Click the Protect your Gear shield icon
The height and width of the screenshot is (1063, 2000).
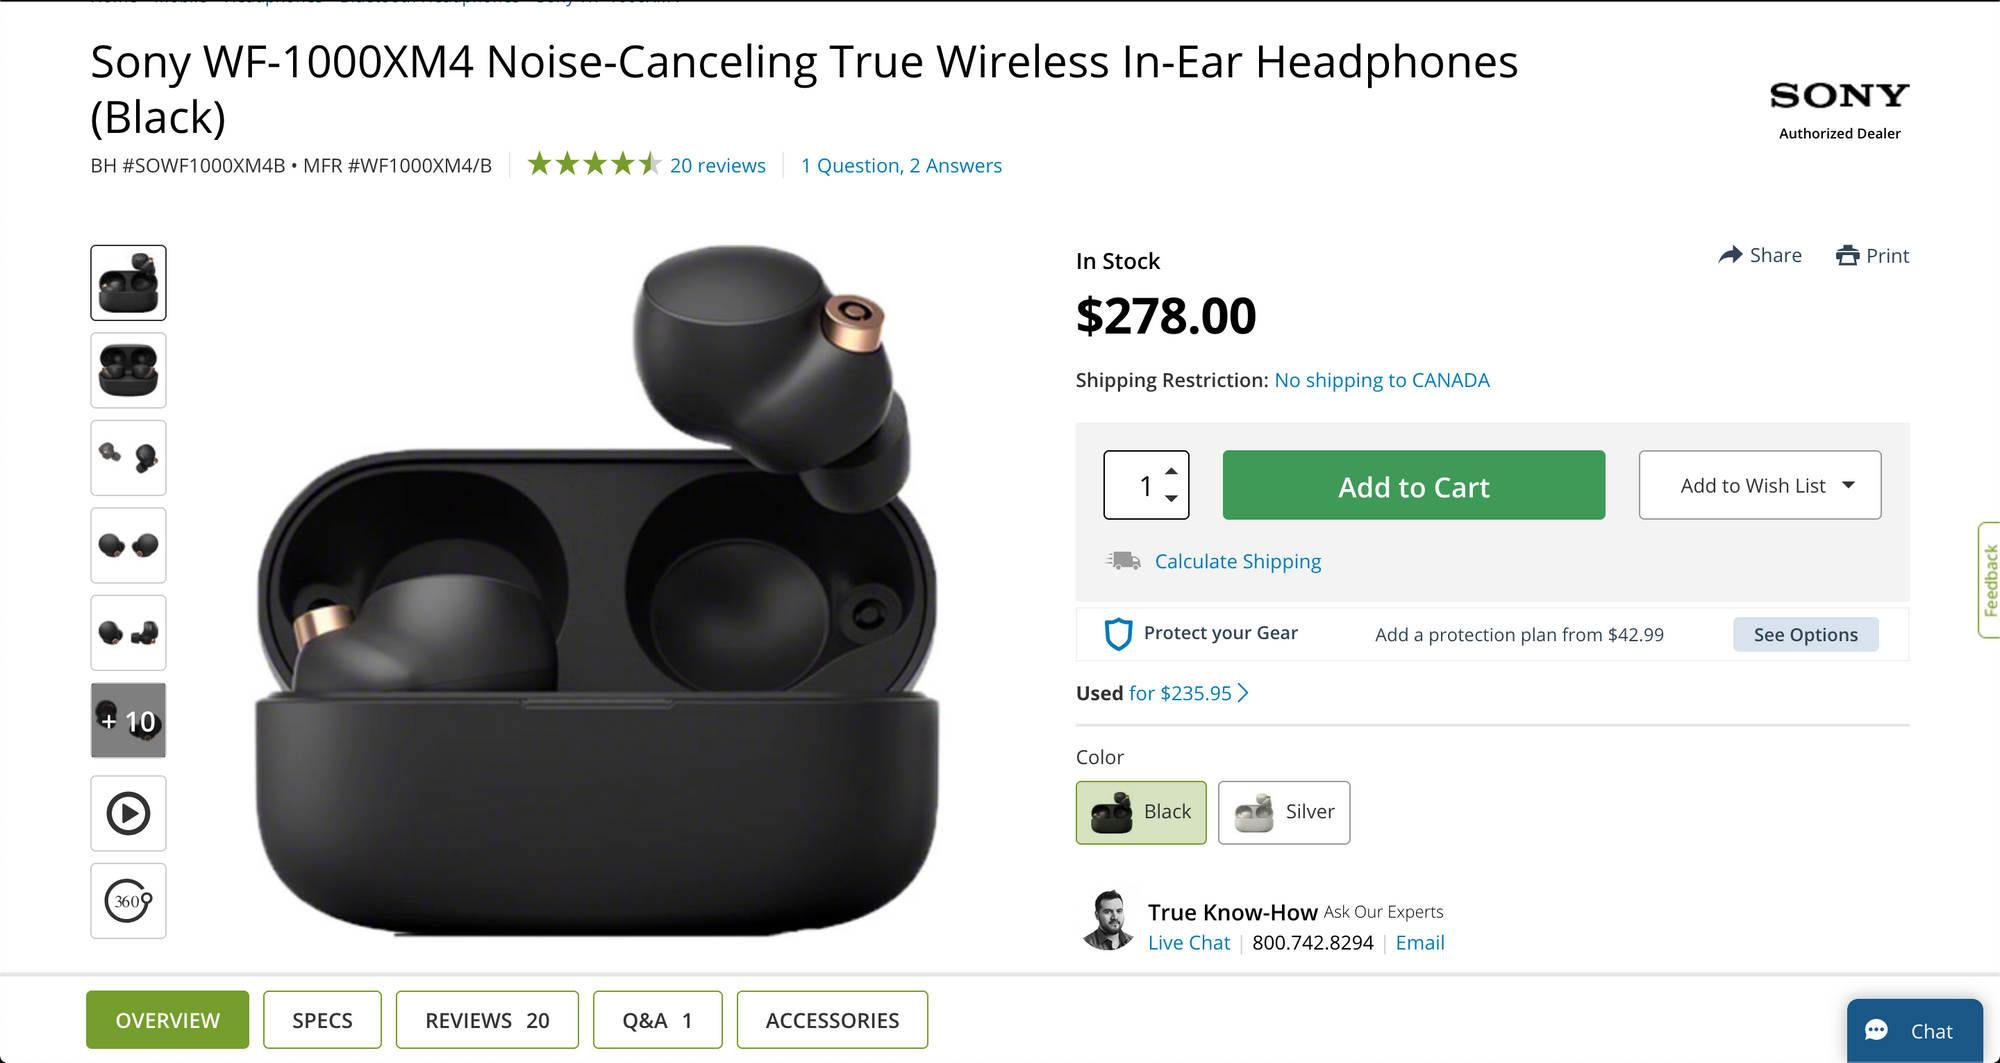pos(1118,634)
